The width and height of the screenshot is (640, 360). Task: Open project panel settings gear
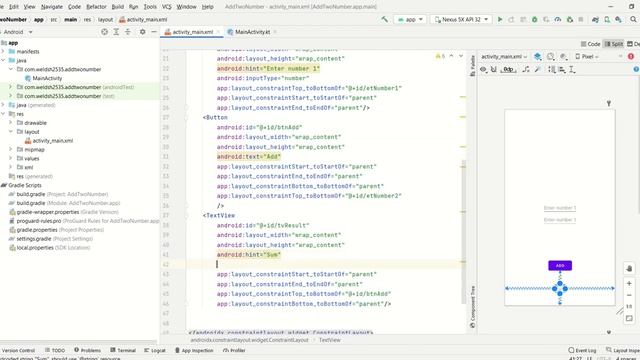(142, 32)
